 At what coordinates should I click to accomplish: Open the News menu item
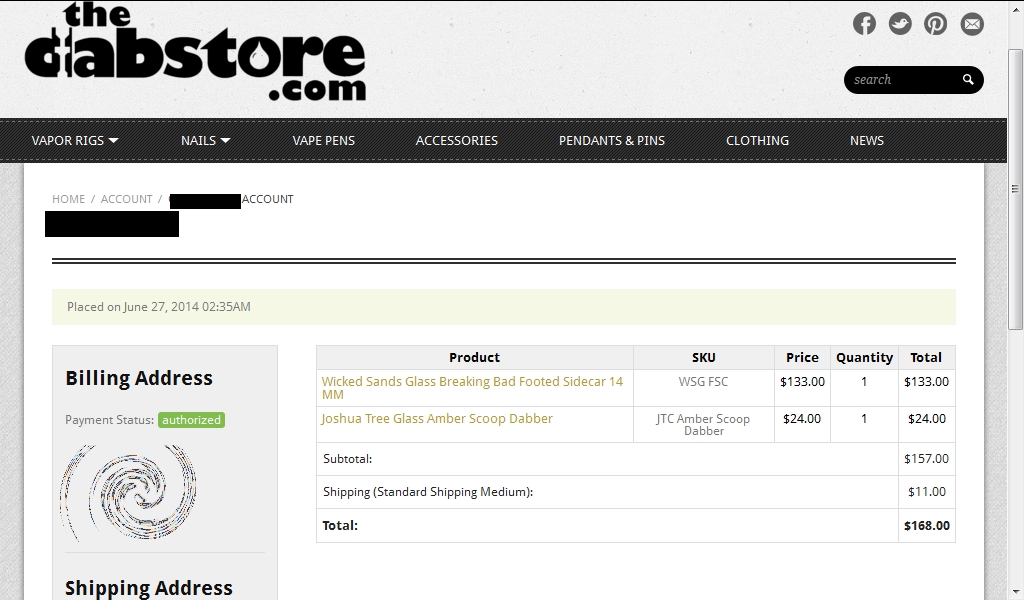867,140
